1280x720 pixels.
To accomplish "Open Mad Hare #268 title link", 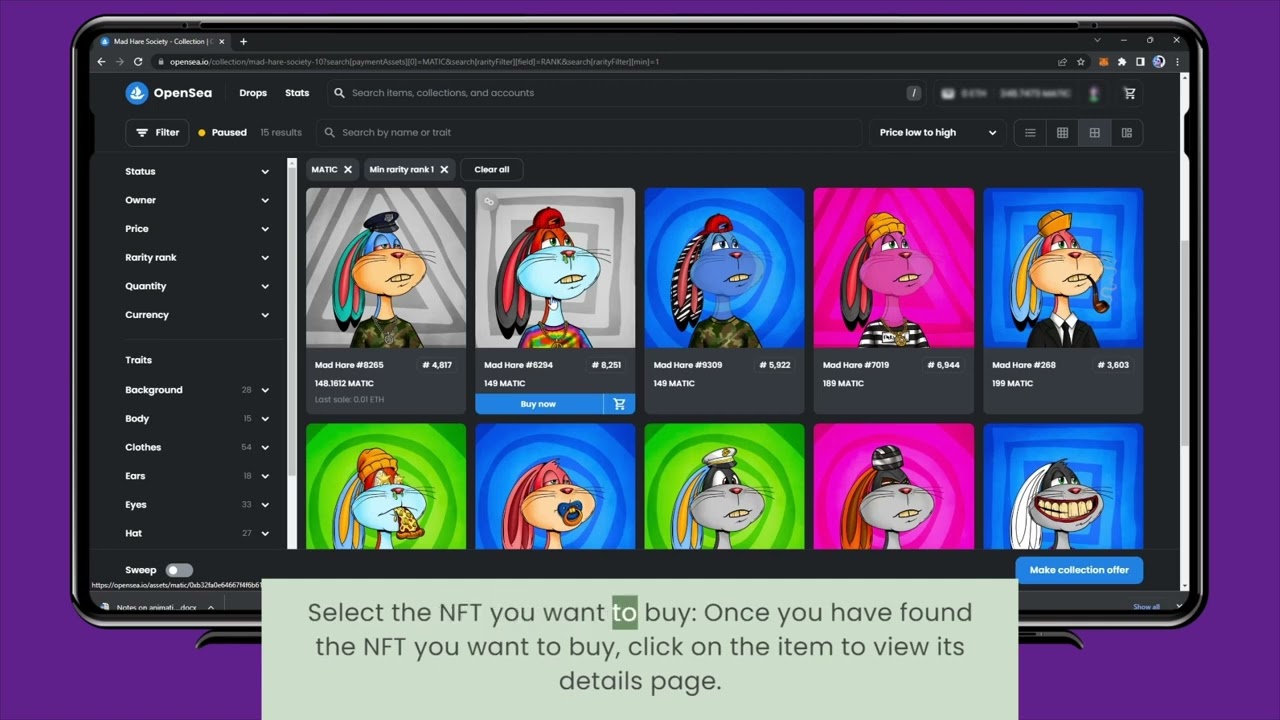I will coord(1023,365).
